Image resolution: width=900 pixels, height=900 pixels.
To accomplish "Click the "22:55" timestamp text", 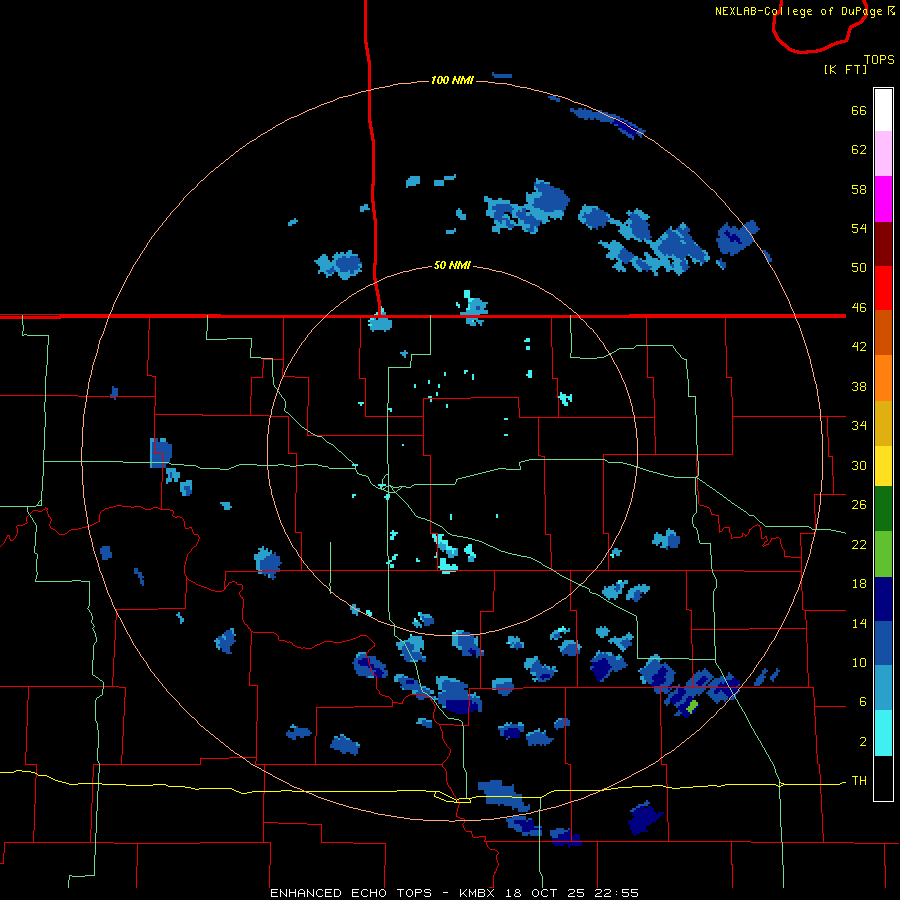I will (x=617, y=893).
